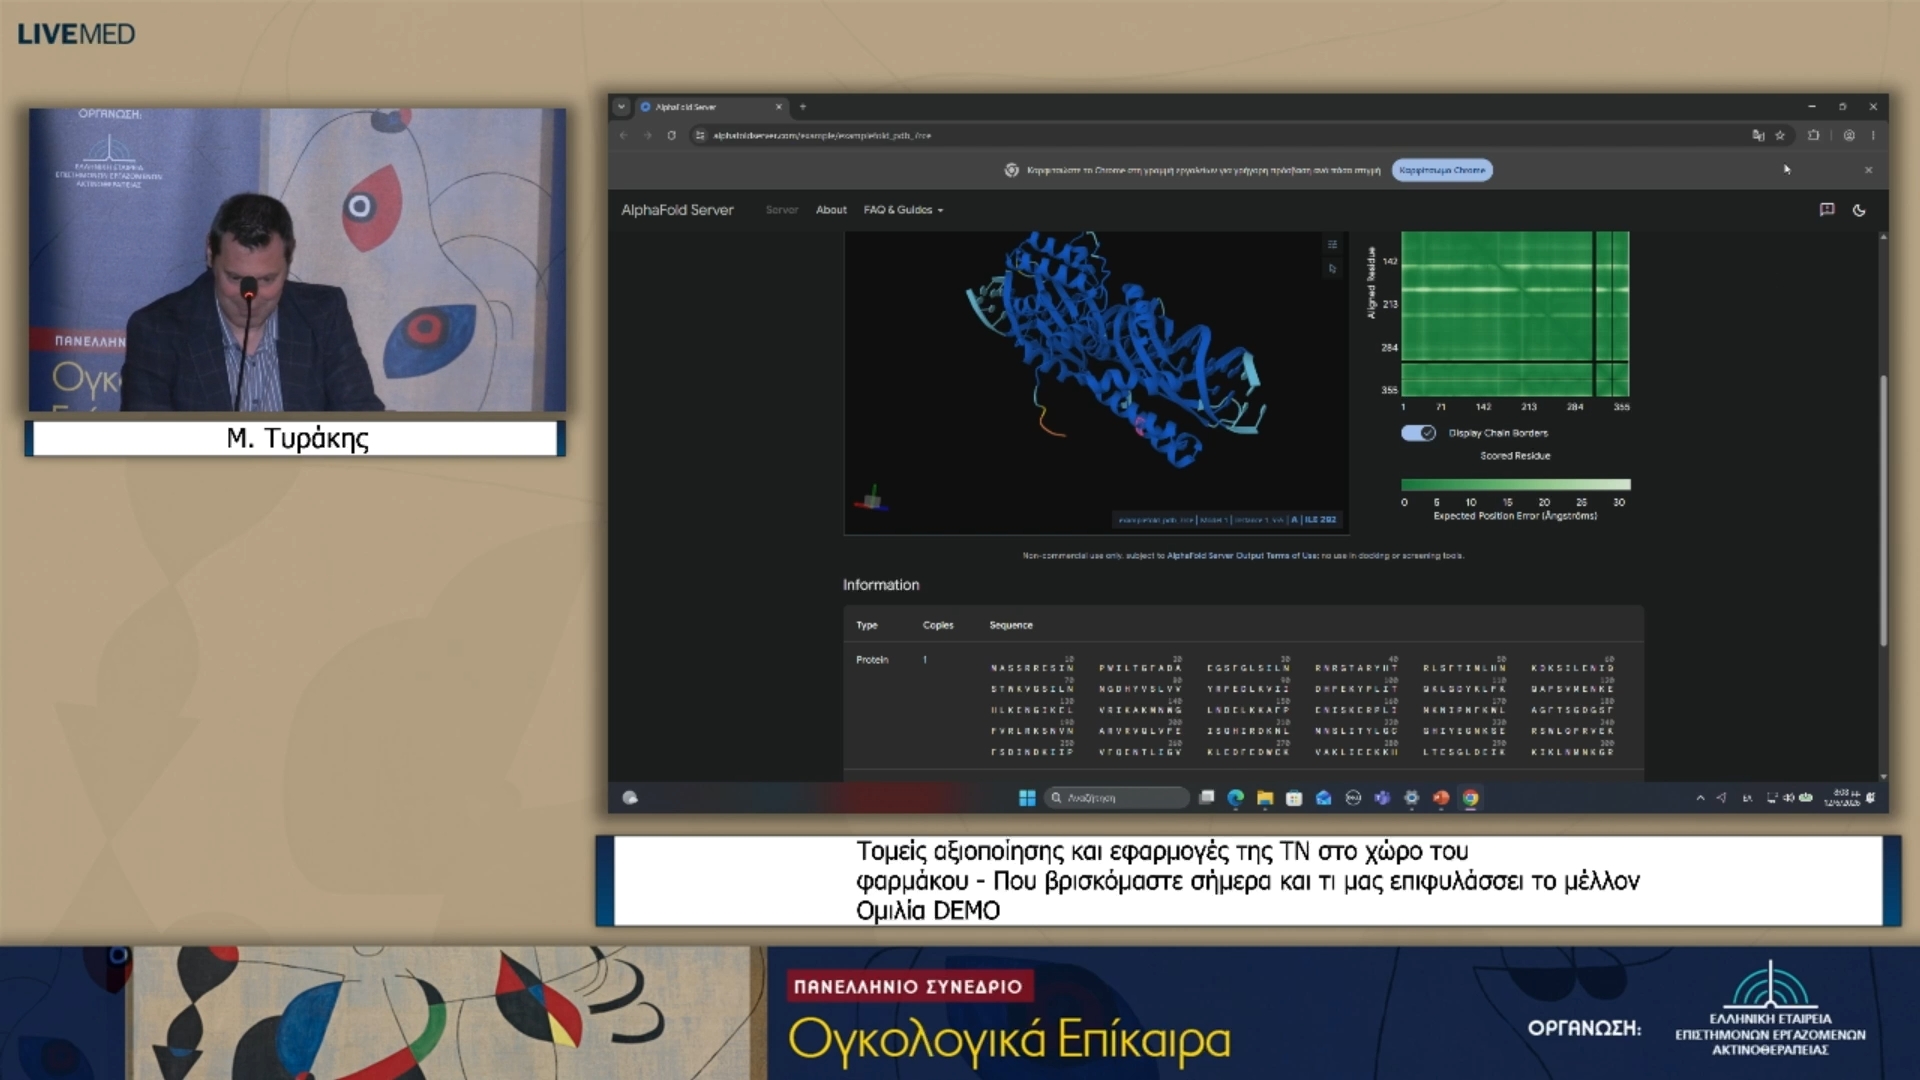The image size is (1920, 1080).
Task: Open Microsoft Teams from taskbar
Action: click(x=1382, y=798)
